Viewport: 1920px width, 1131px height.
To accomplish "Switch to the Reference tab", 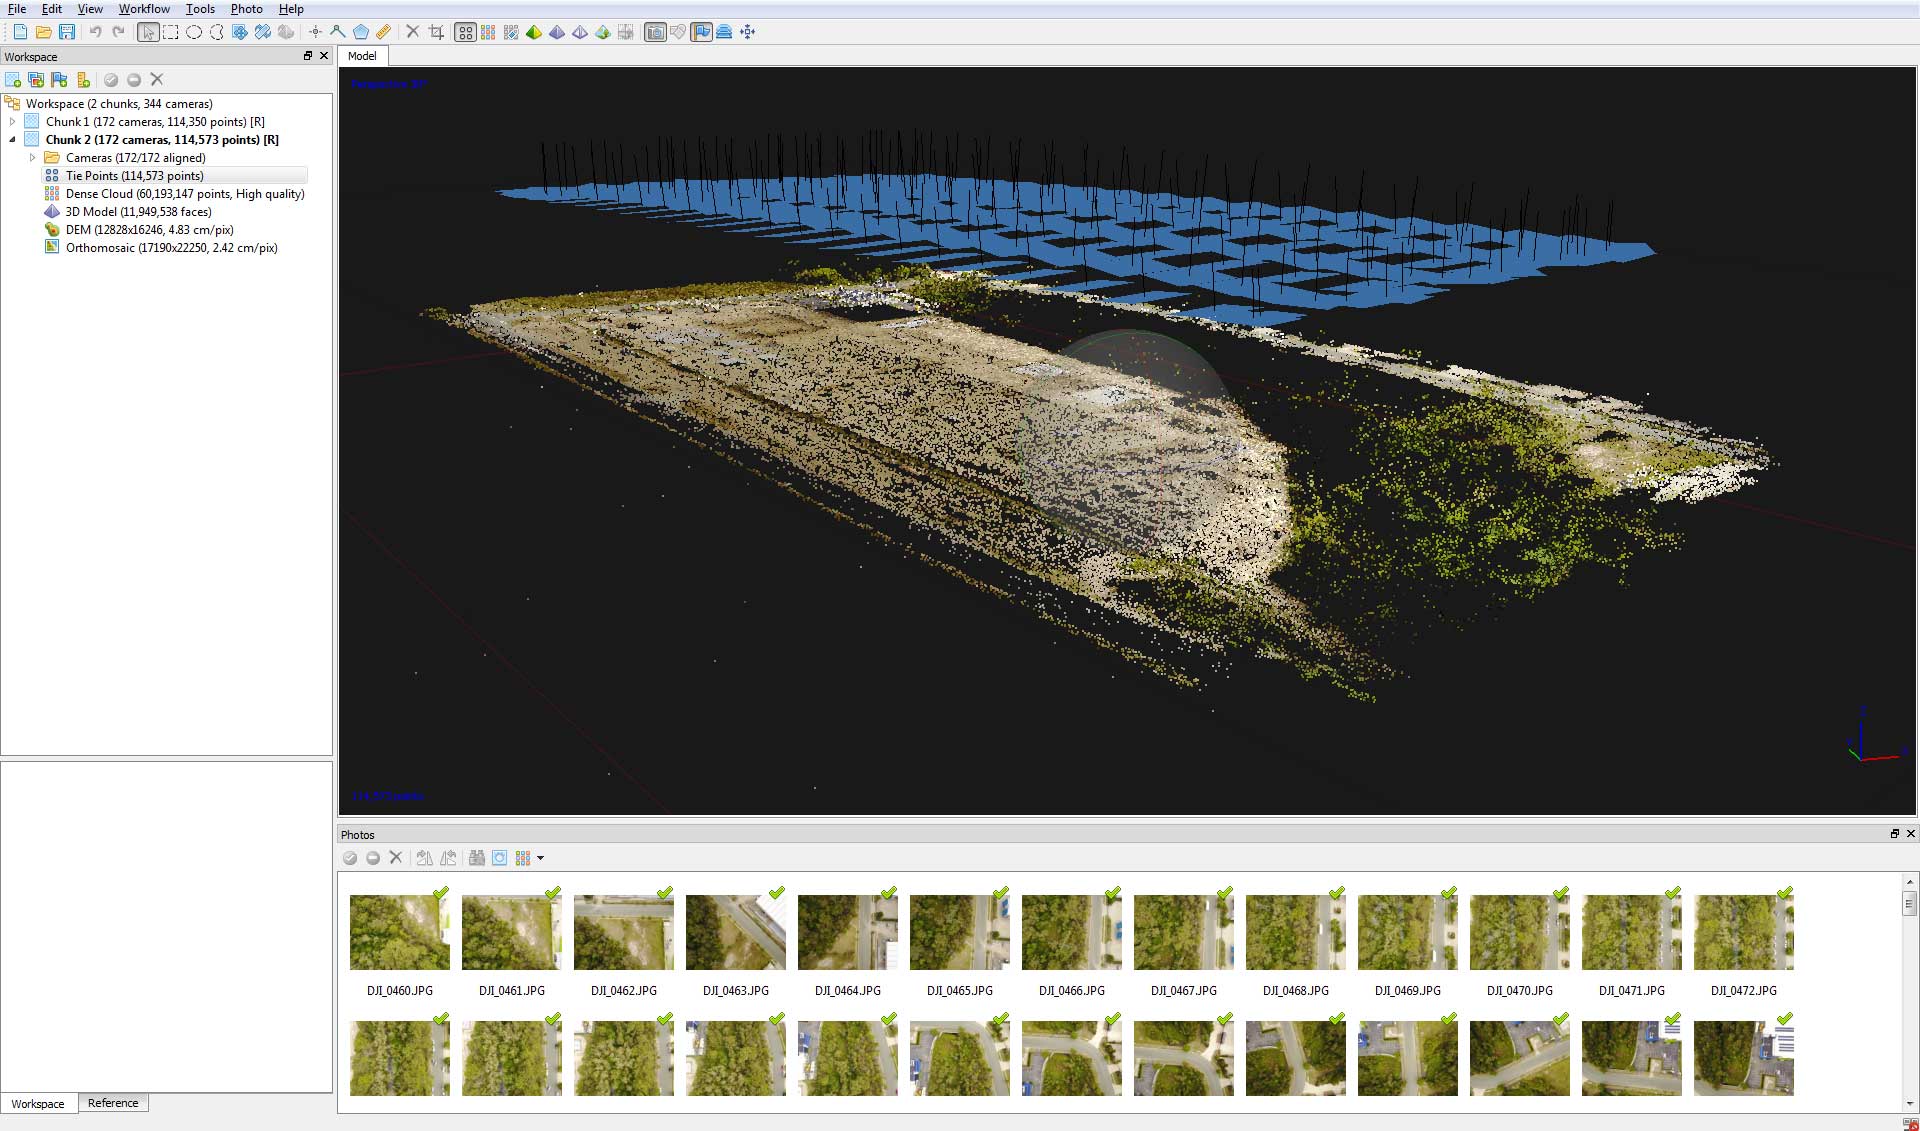I will (113, 1103).
